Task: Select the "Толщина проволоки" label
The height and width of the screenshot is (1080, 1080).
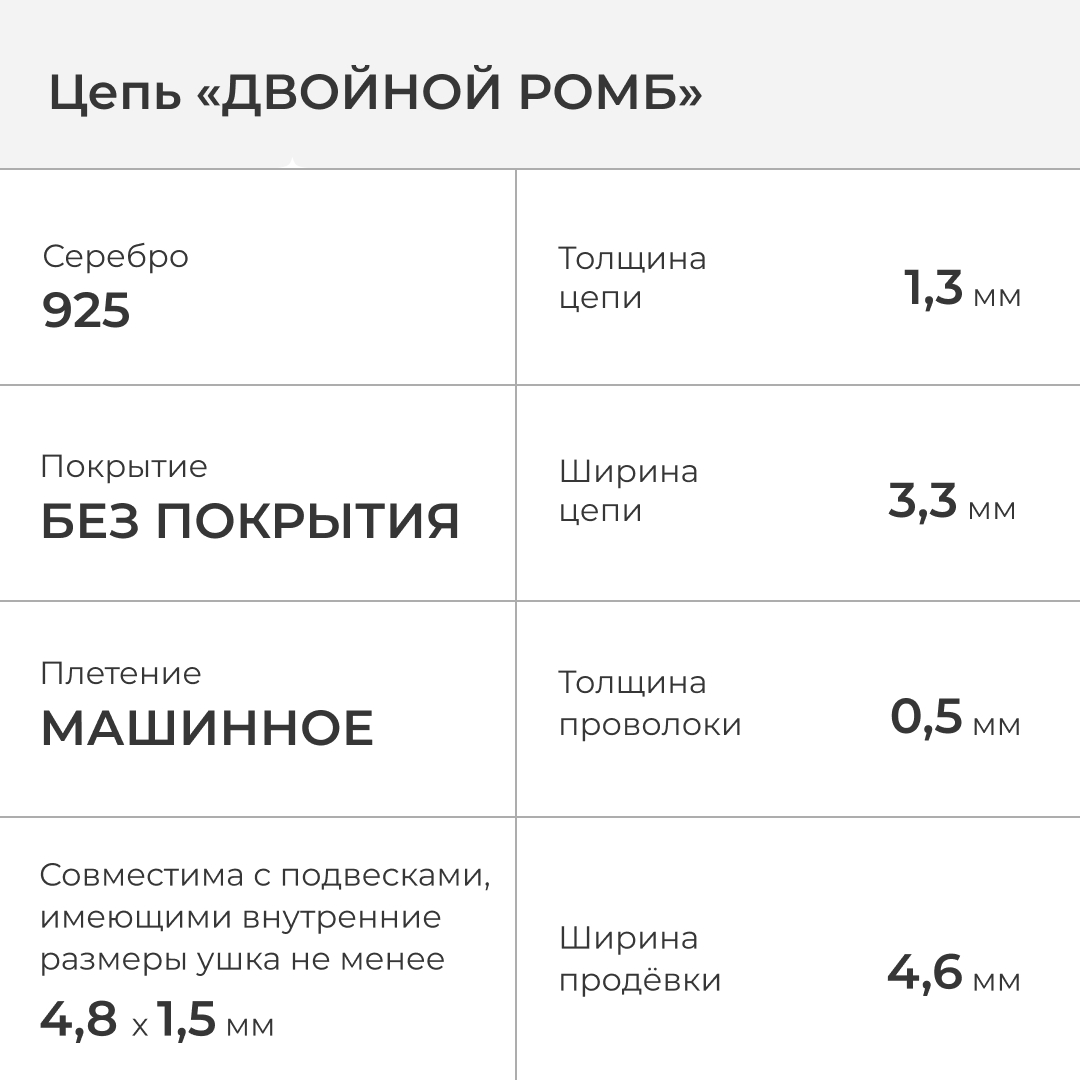Action: coord(649,703)
